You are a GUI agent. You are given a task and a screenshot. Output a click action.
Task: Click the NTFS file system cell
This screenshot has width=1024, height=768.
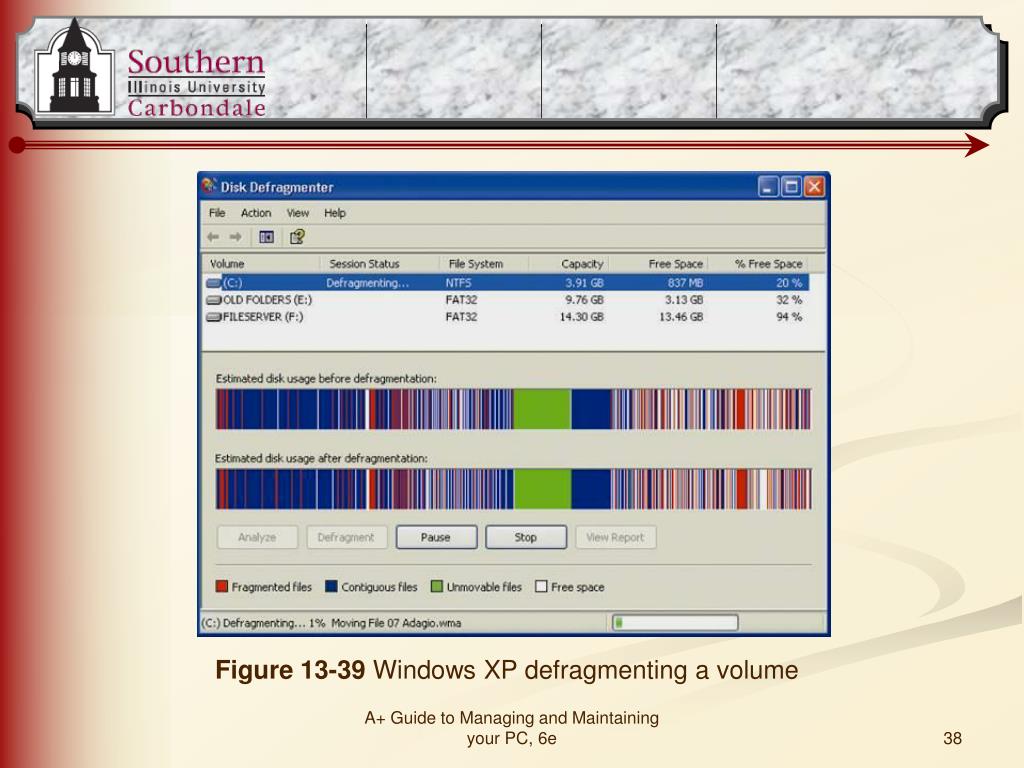458,283
